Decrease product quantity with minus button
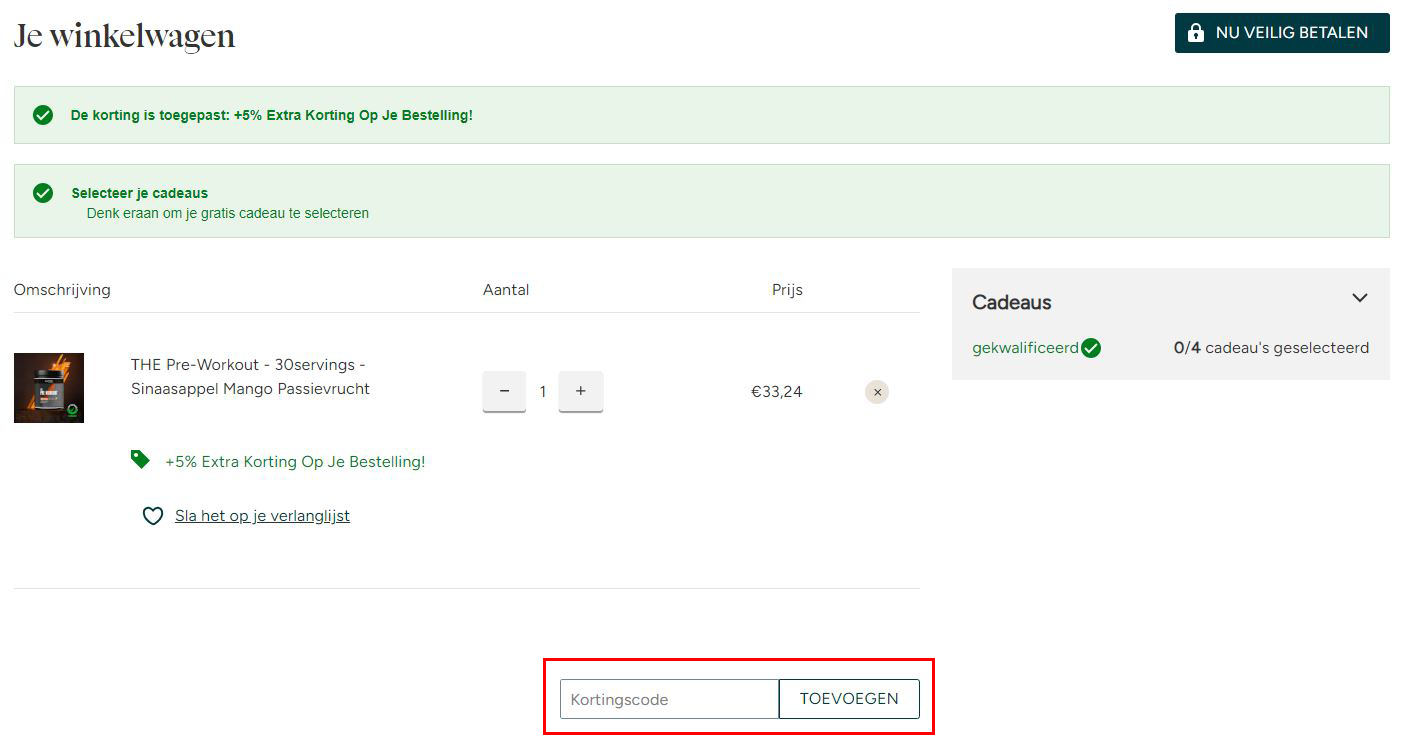This screenshot has height=749, width=1404. click(x=504, y=391)
